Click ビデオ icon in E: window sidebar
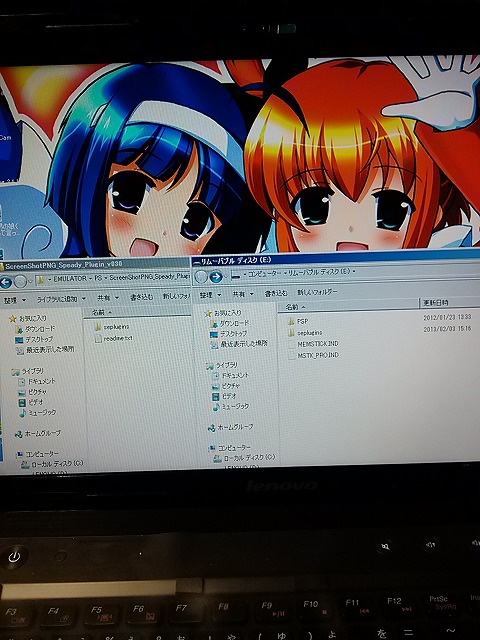The image size is (480, 640). click(216, 396)
